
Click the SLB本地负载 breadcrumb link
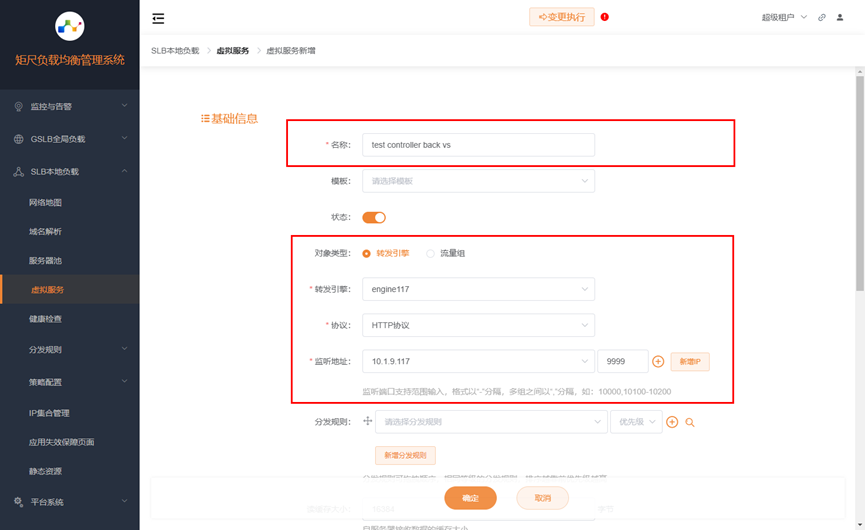[x=175, y=51]
